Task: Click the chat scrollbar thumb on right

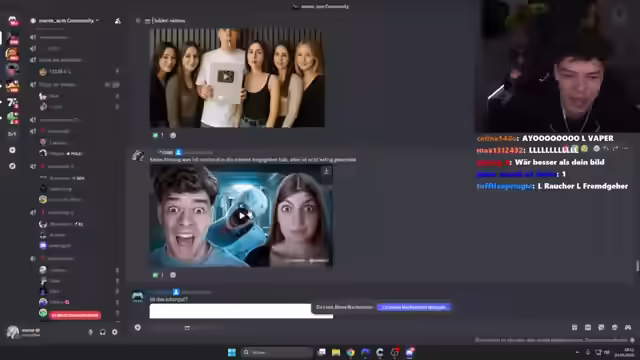Action: click(x=637, y=266)
